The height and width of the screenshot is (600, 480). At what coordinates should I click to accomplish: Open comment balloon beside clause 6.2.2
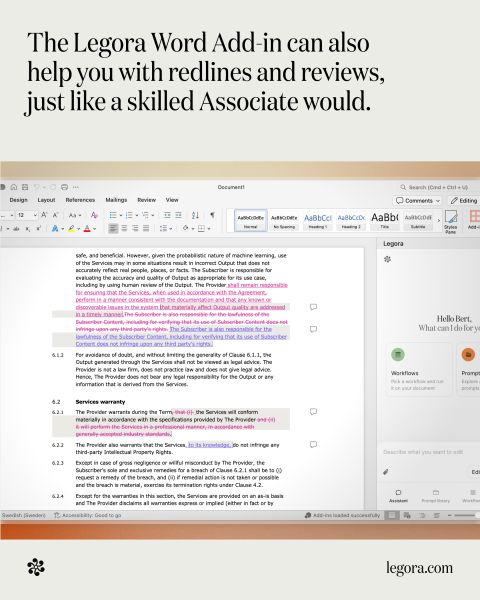[x=313, y=445]
